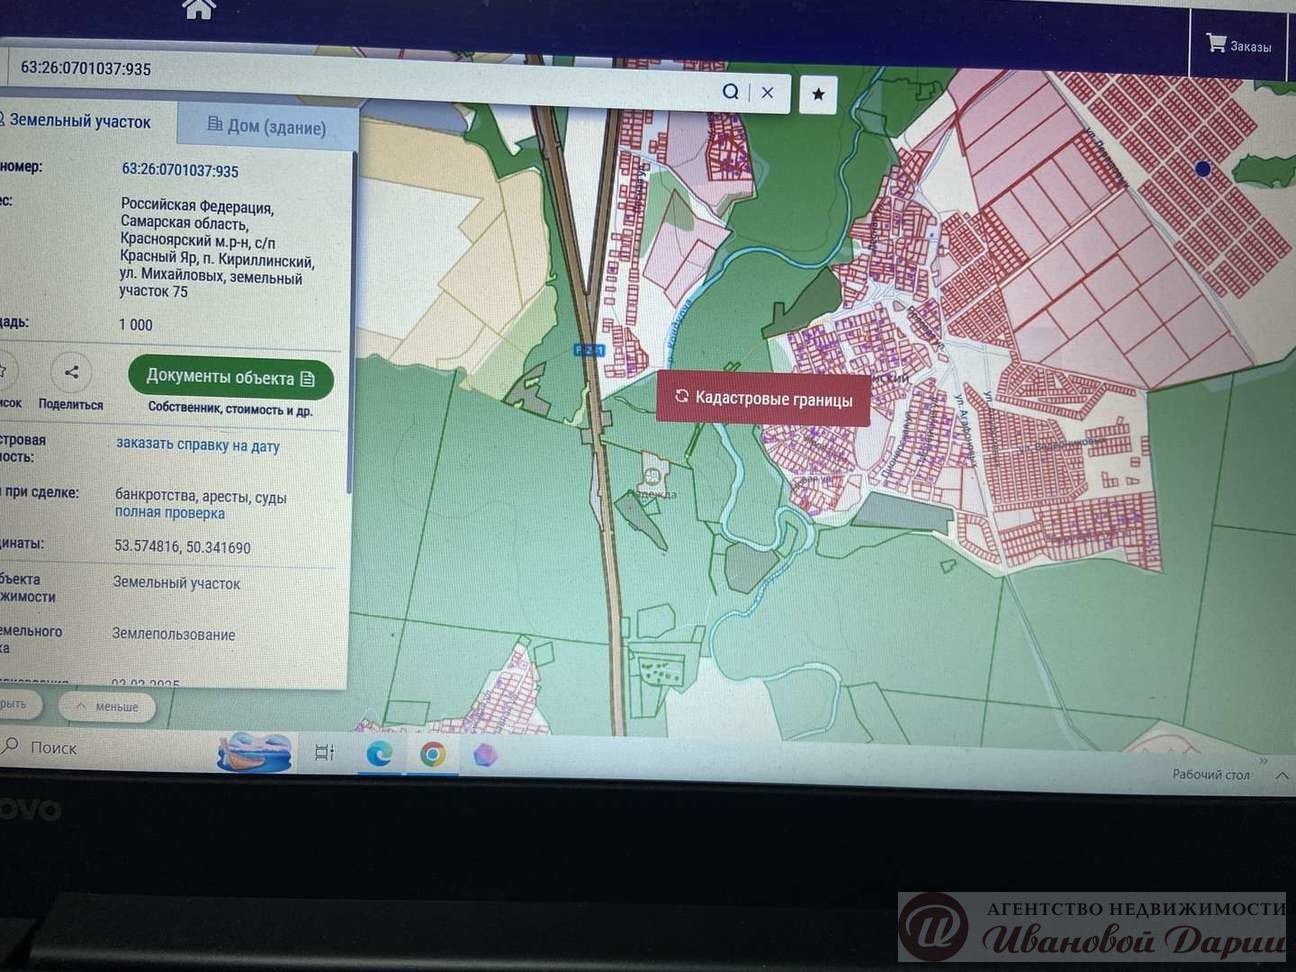
Task: Click the заказать справку на дату link
Action: point(198,446)
